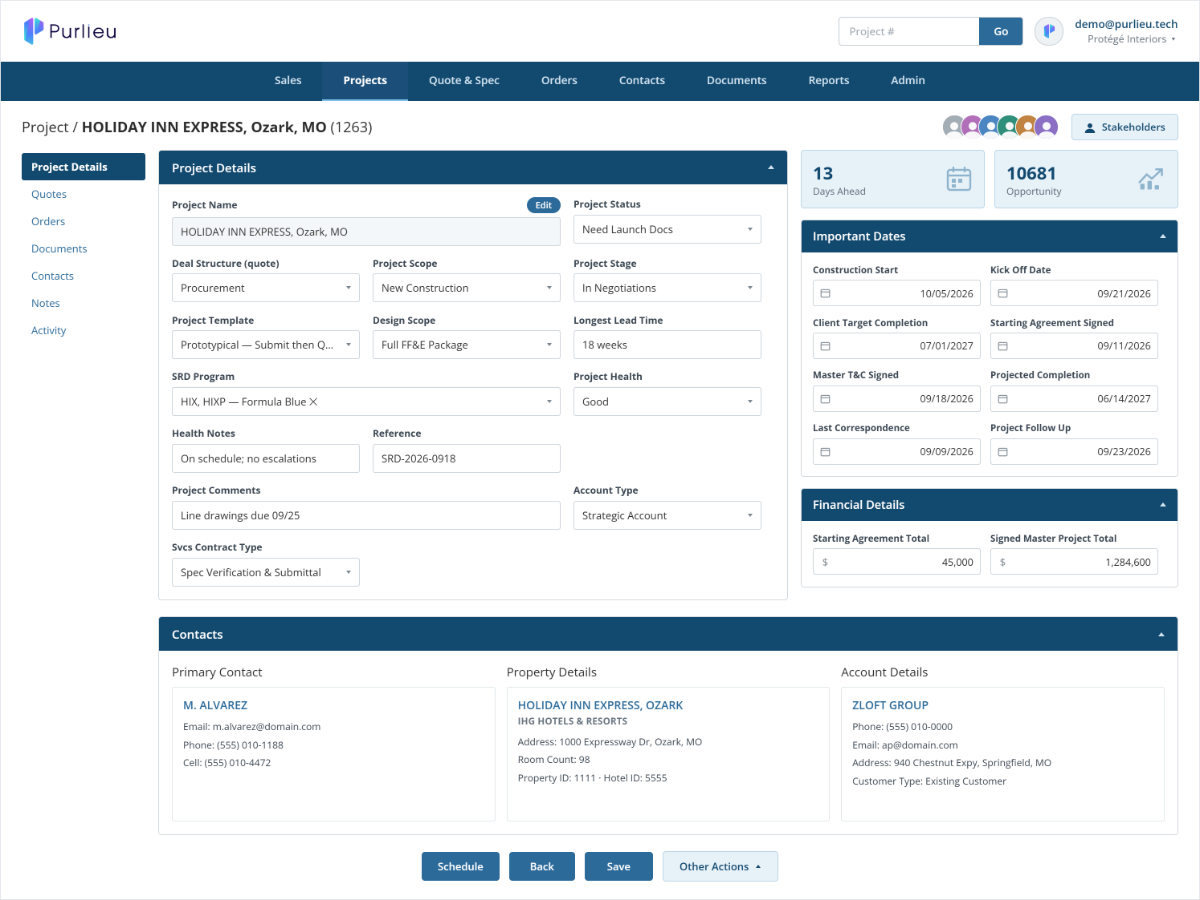Open the Project Scope dropdown
Screen dimensions: 1200x900
466,288
